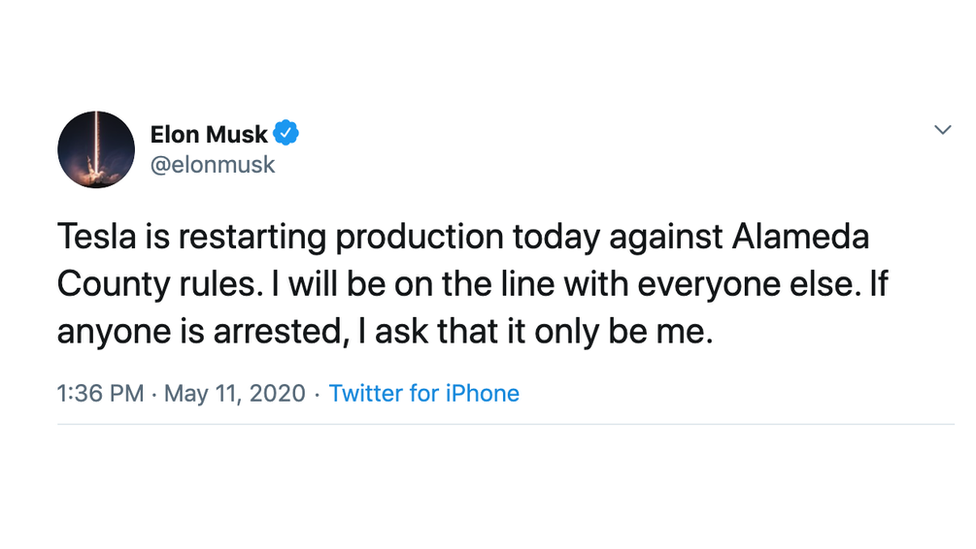Open Elon Musk's rocket profile picture

tap(96, 149)
